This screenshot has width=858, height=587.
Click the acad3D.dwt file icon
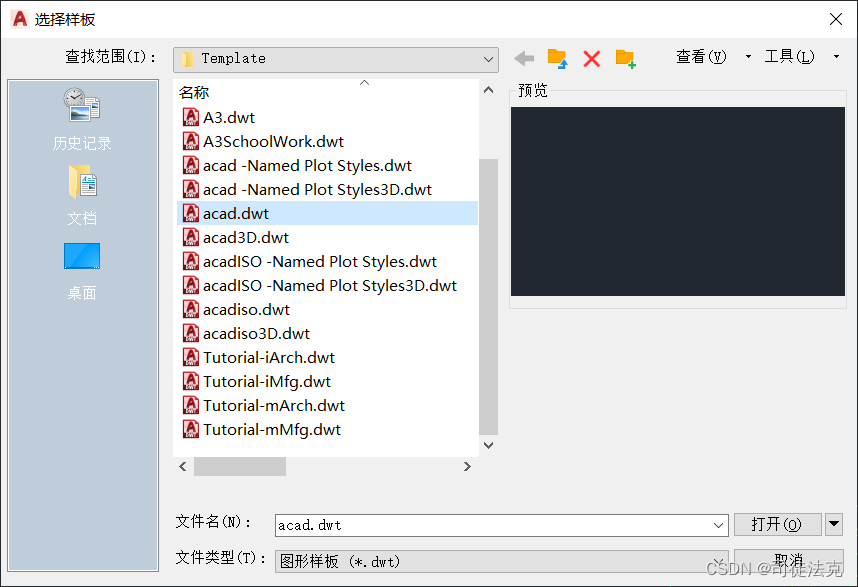click(x=190, y=237)
